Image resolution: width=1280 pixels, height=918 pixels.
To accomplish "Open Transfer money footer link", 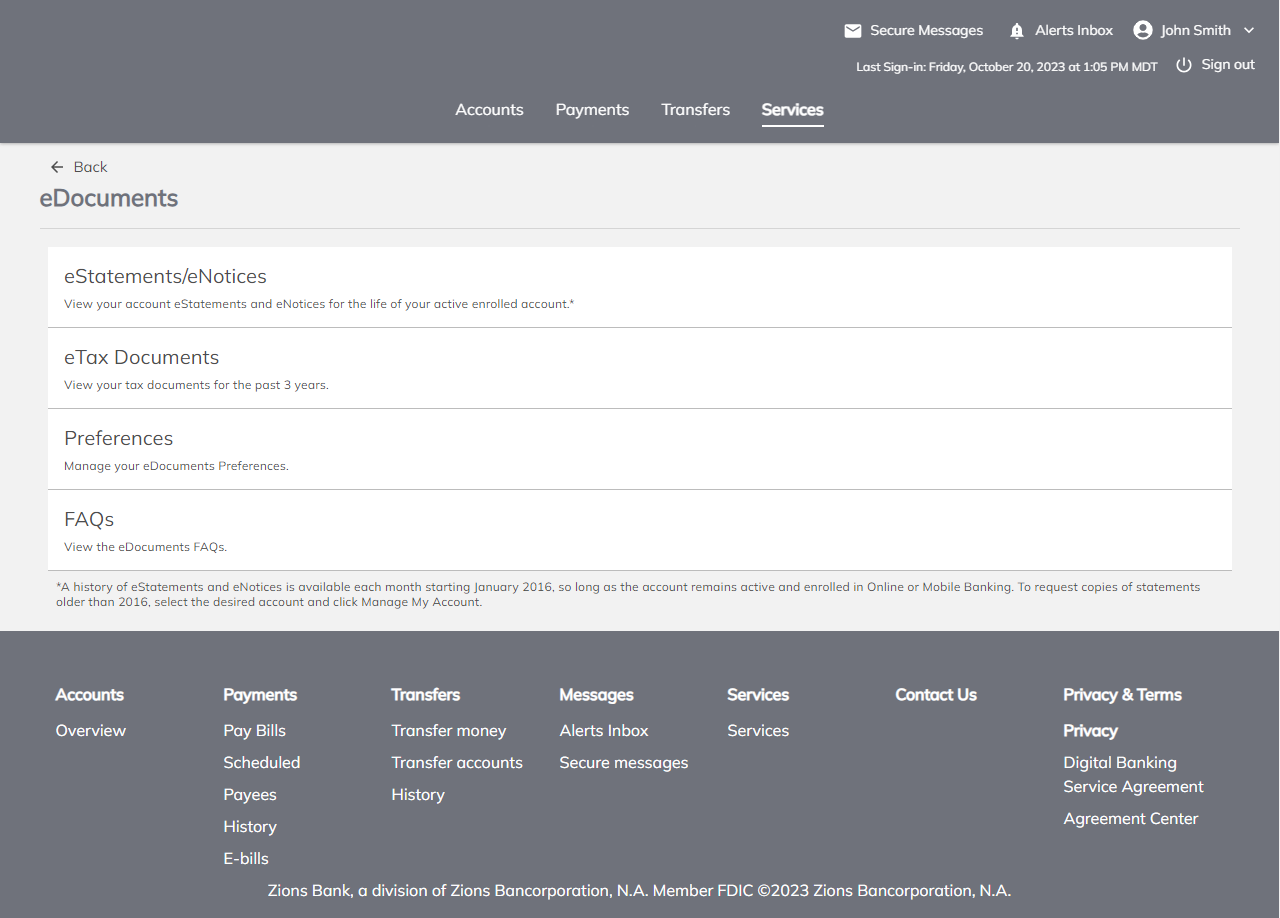I will click(448, 731).
